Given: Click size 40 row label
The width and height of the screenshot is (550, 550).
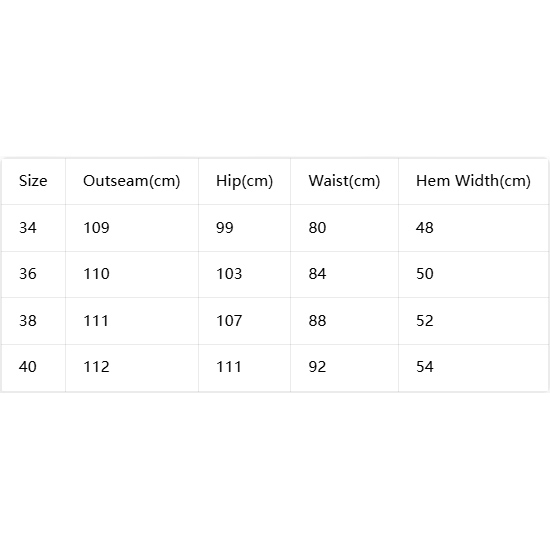Looking at the screenshot, I should click(28, 367).
